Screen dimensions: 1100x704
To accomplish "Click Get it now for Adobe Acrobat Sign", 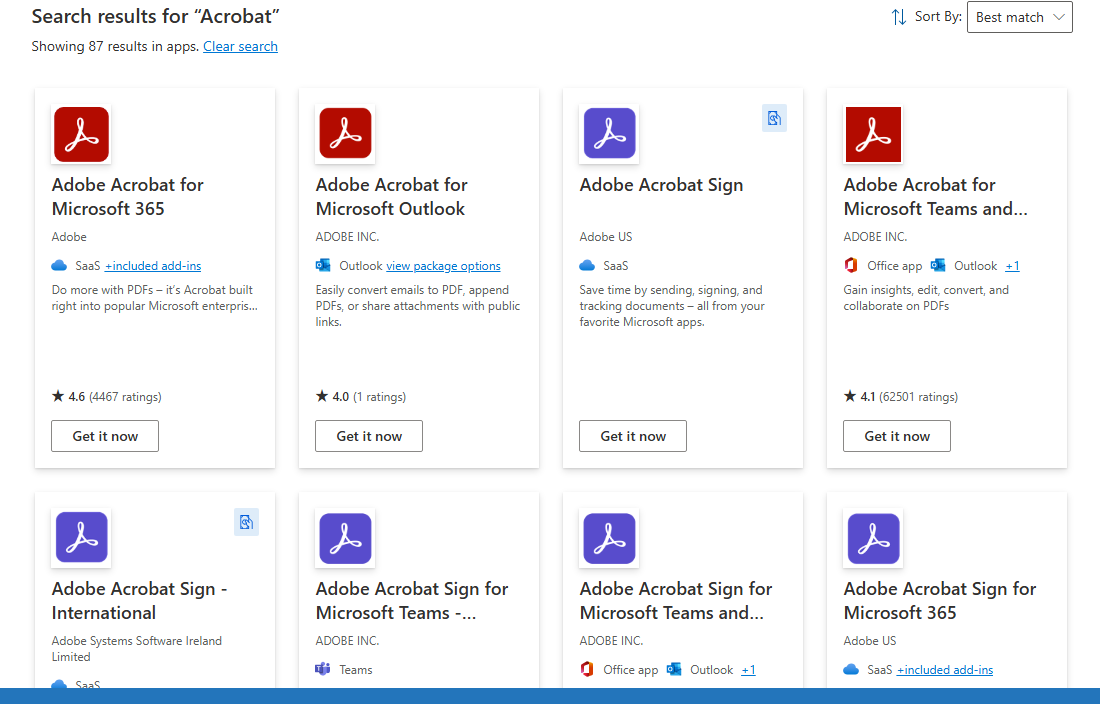I will [x=633, y=436].
